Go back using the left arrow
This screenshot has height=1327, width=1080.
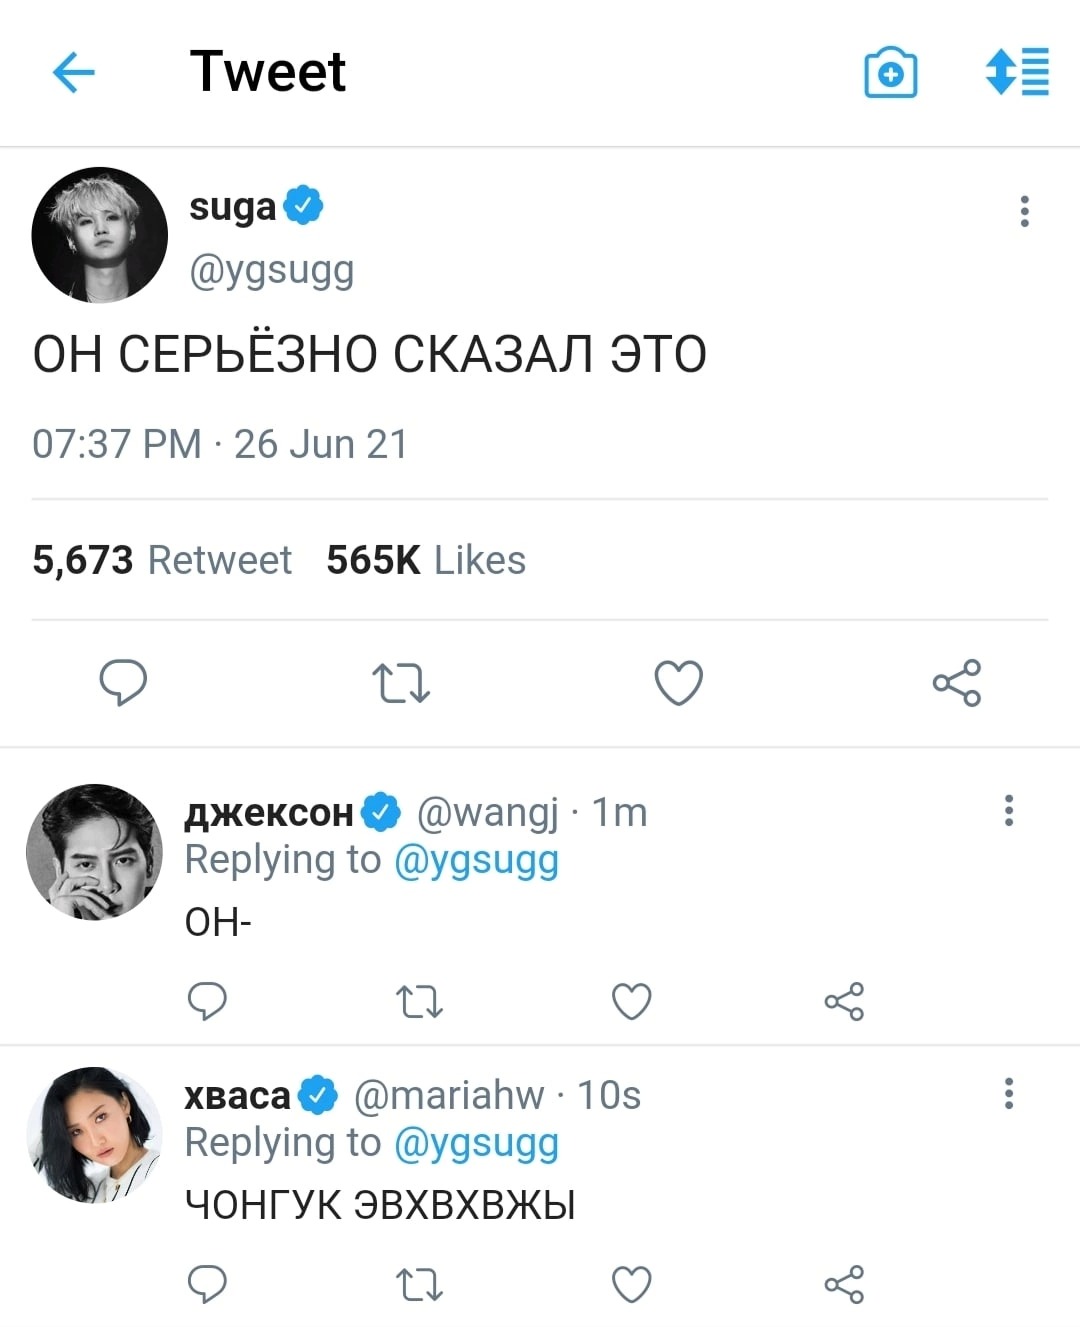point(73,72)
